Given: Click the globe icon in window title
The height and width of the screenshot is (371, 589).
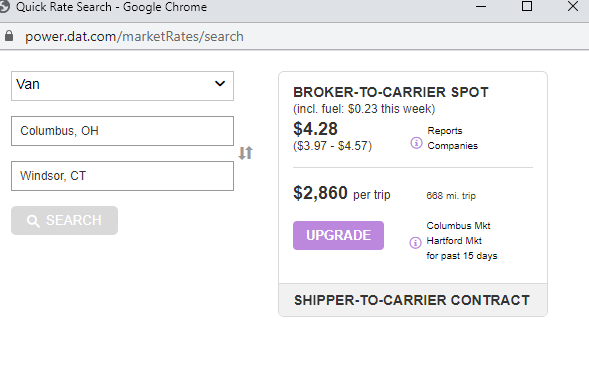Looking at the screenshot, I should 4,7.
